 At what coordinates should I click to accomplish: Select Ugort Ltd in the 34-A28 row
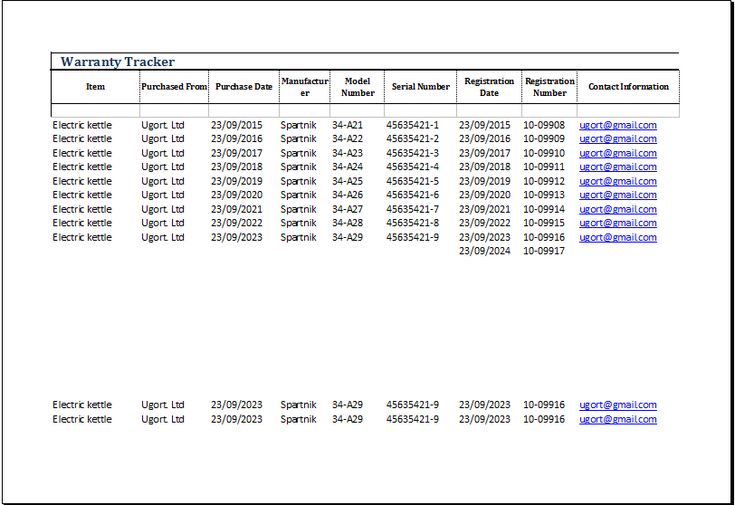tap(163, 223)
